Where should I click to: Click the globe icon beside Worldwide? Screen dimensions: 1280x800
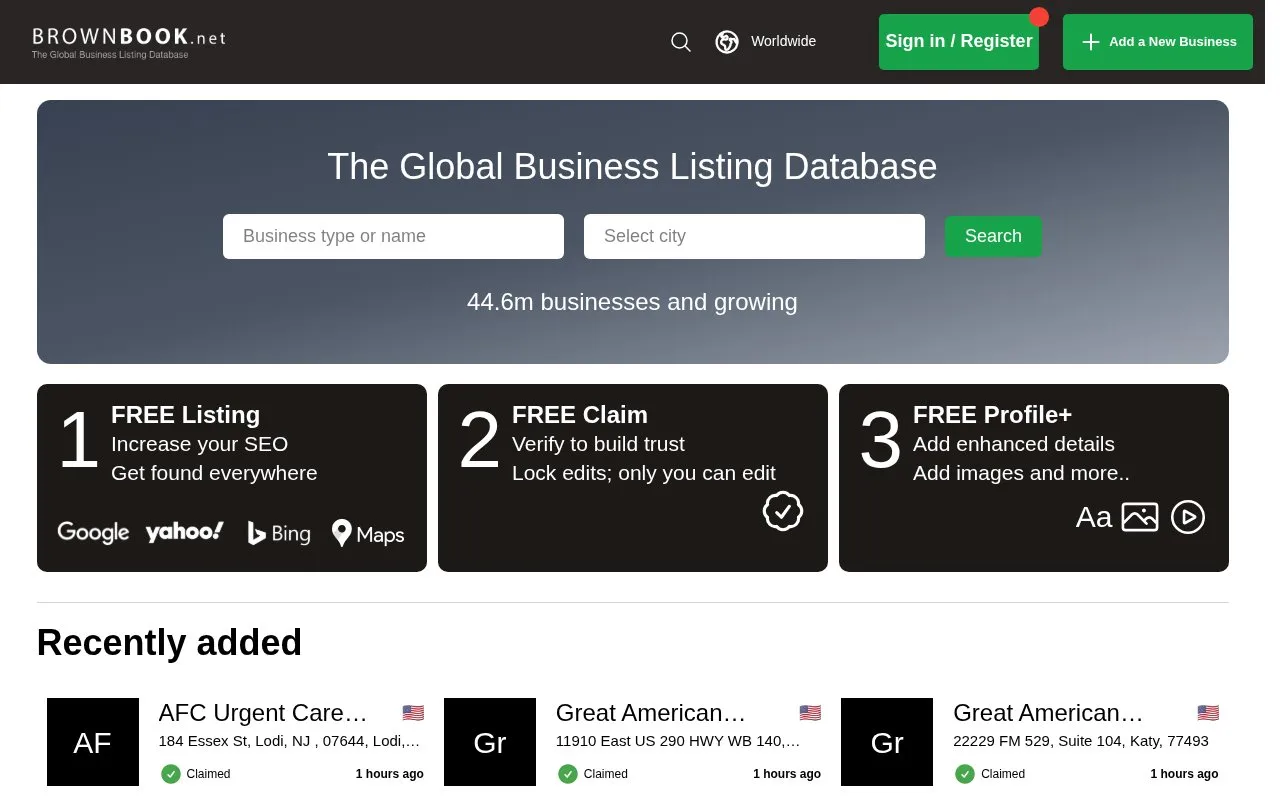727,42
